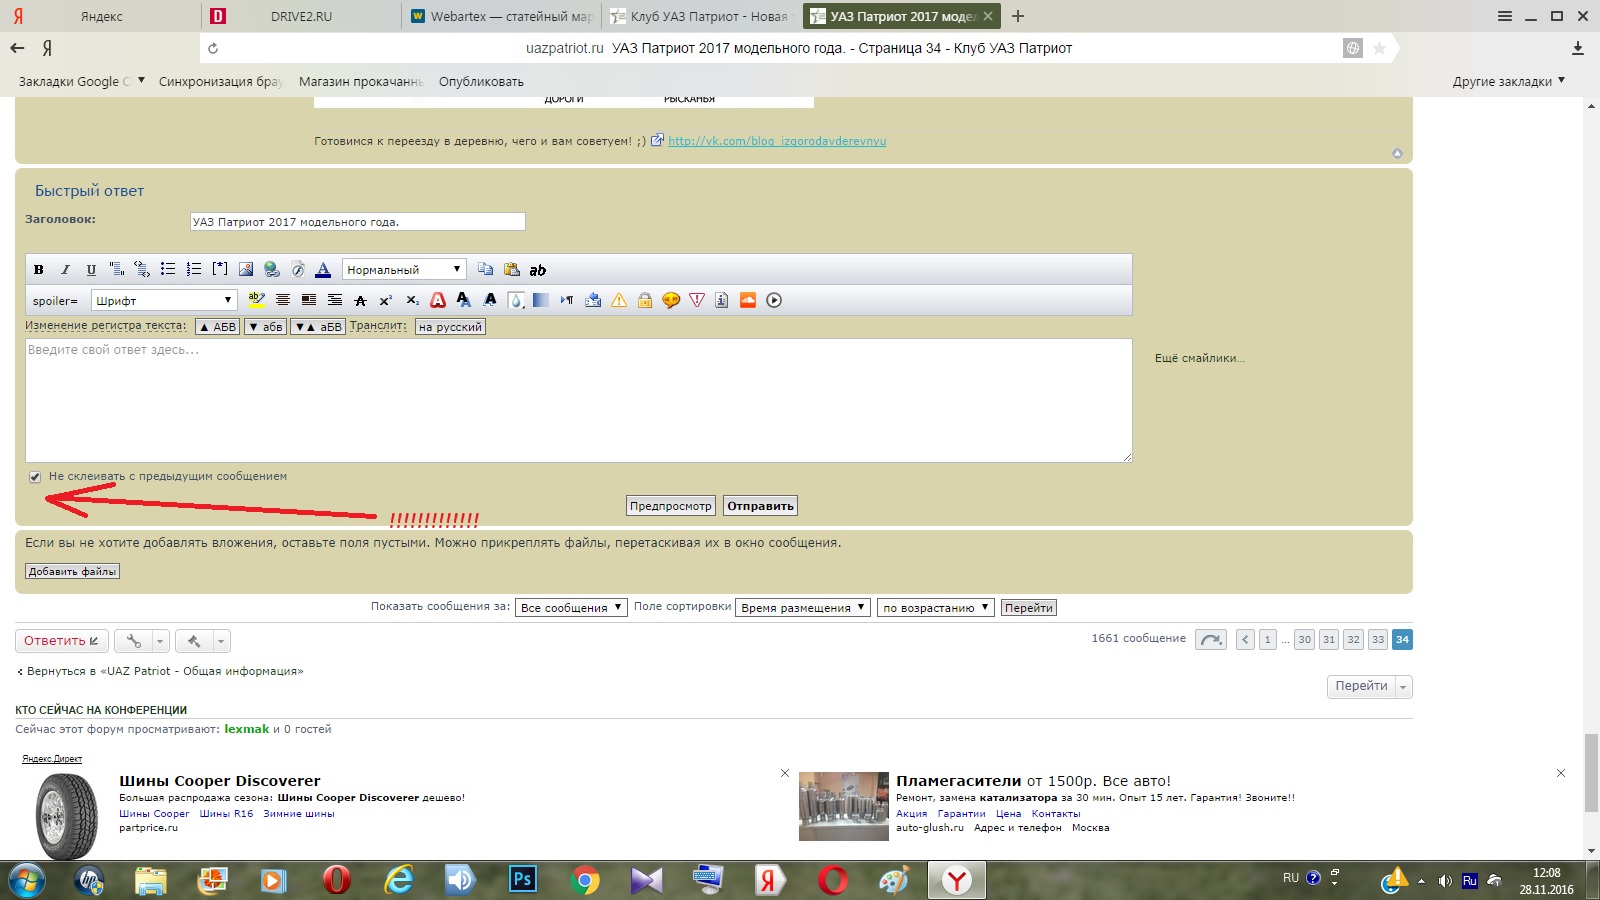The width and height of the screenshot is (1600, 900).
Task: Open the 'Нормальный' font size dropdown
Action: 404,269
